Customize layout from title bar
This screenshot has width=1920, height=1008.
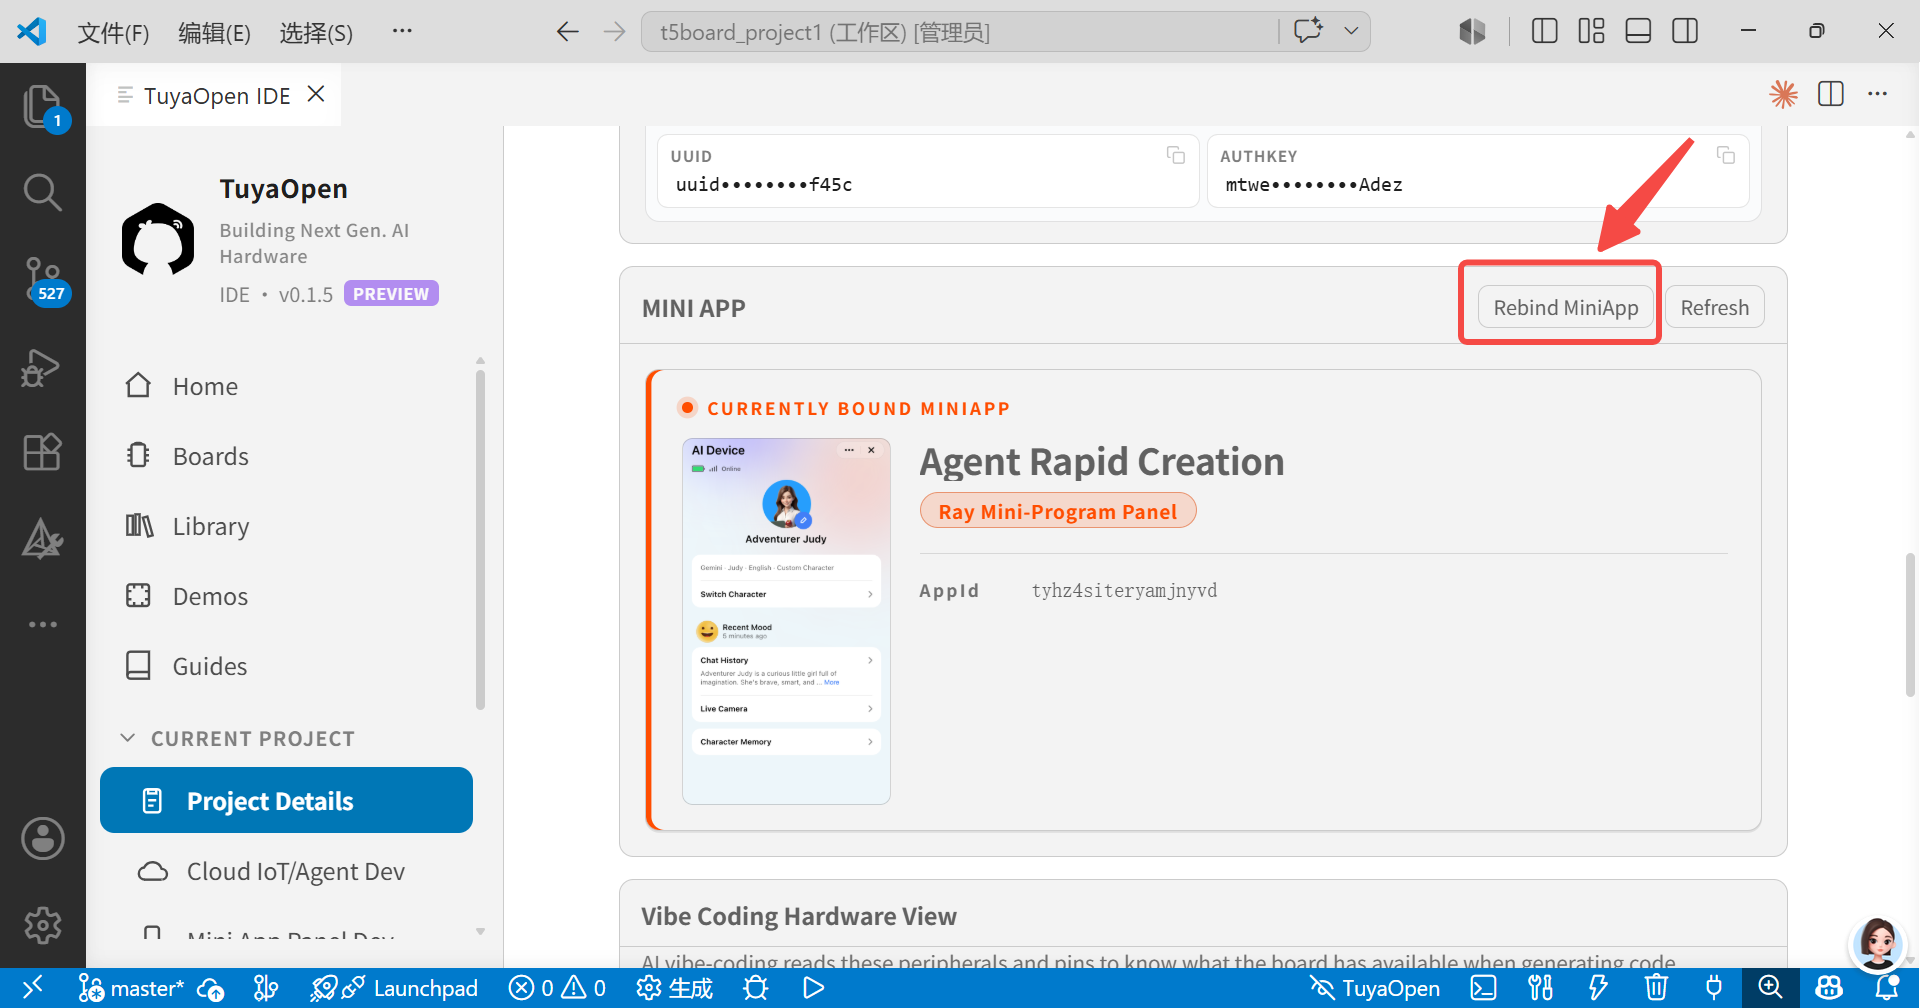[x=1591, y=31]
